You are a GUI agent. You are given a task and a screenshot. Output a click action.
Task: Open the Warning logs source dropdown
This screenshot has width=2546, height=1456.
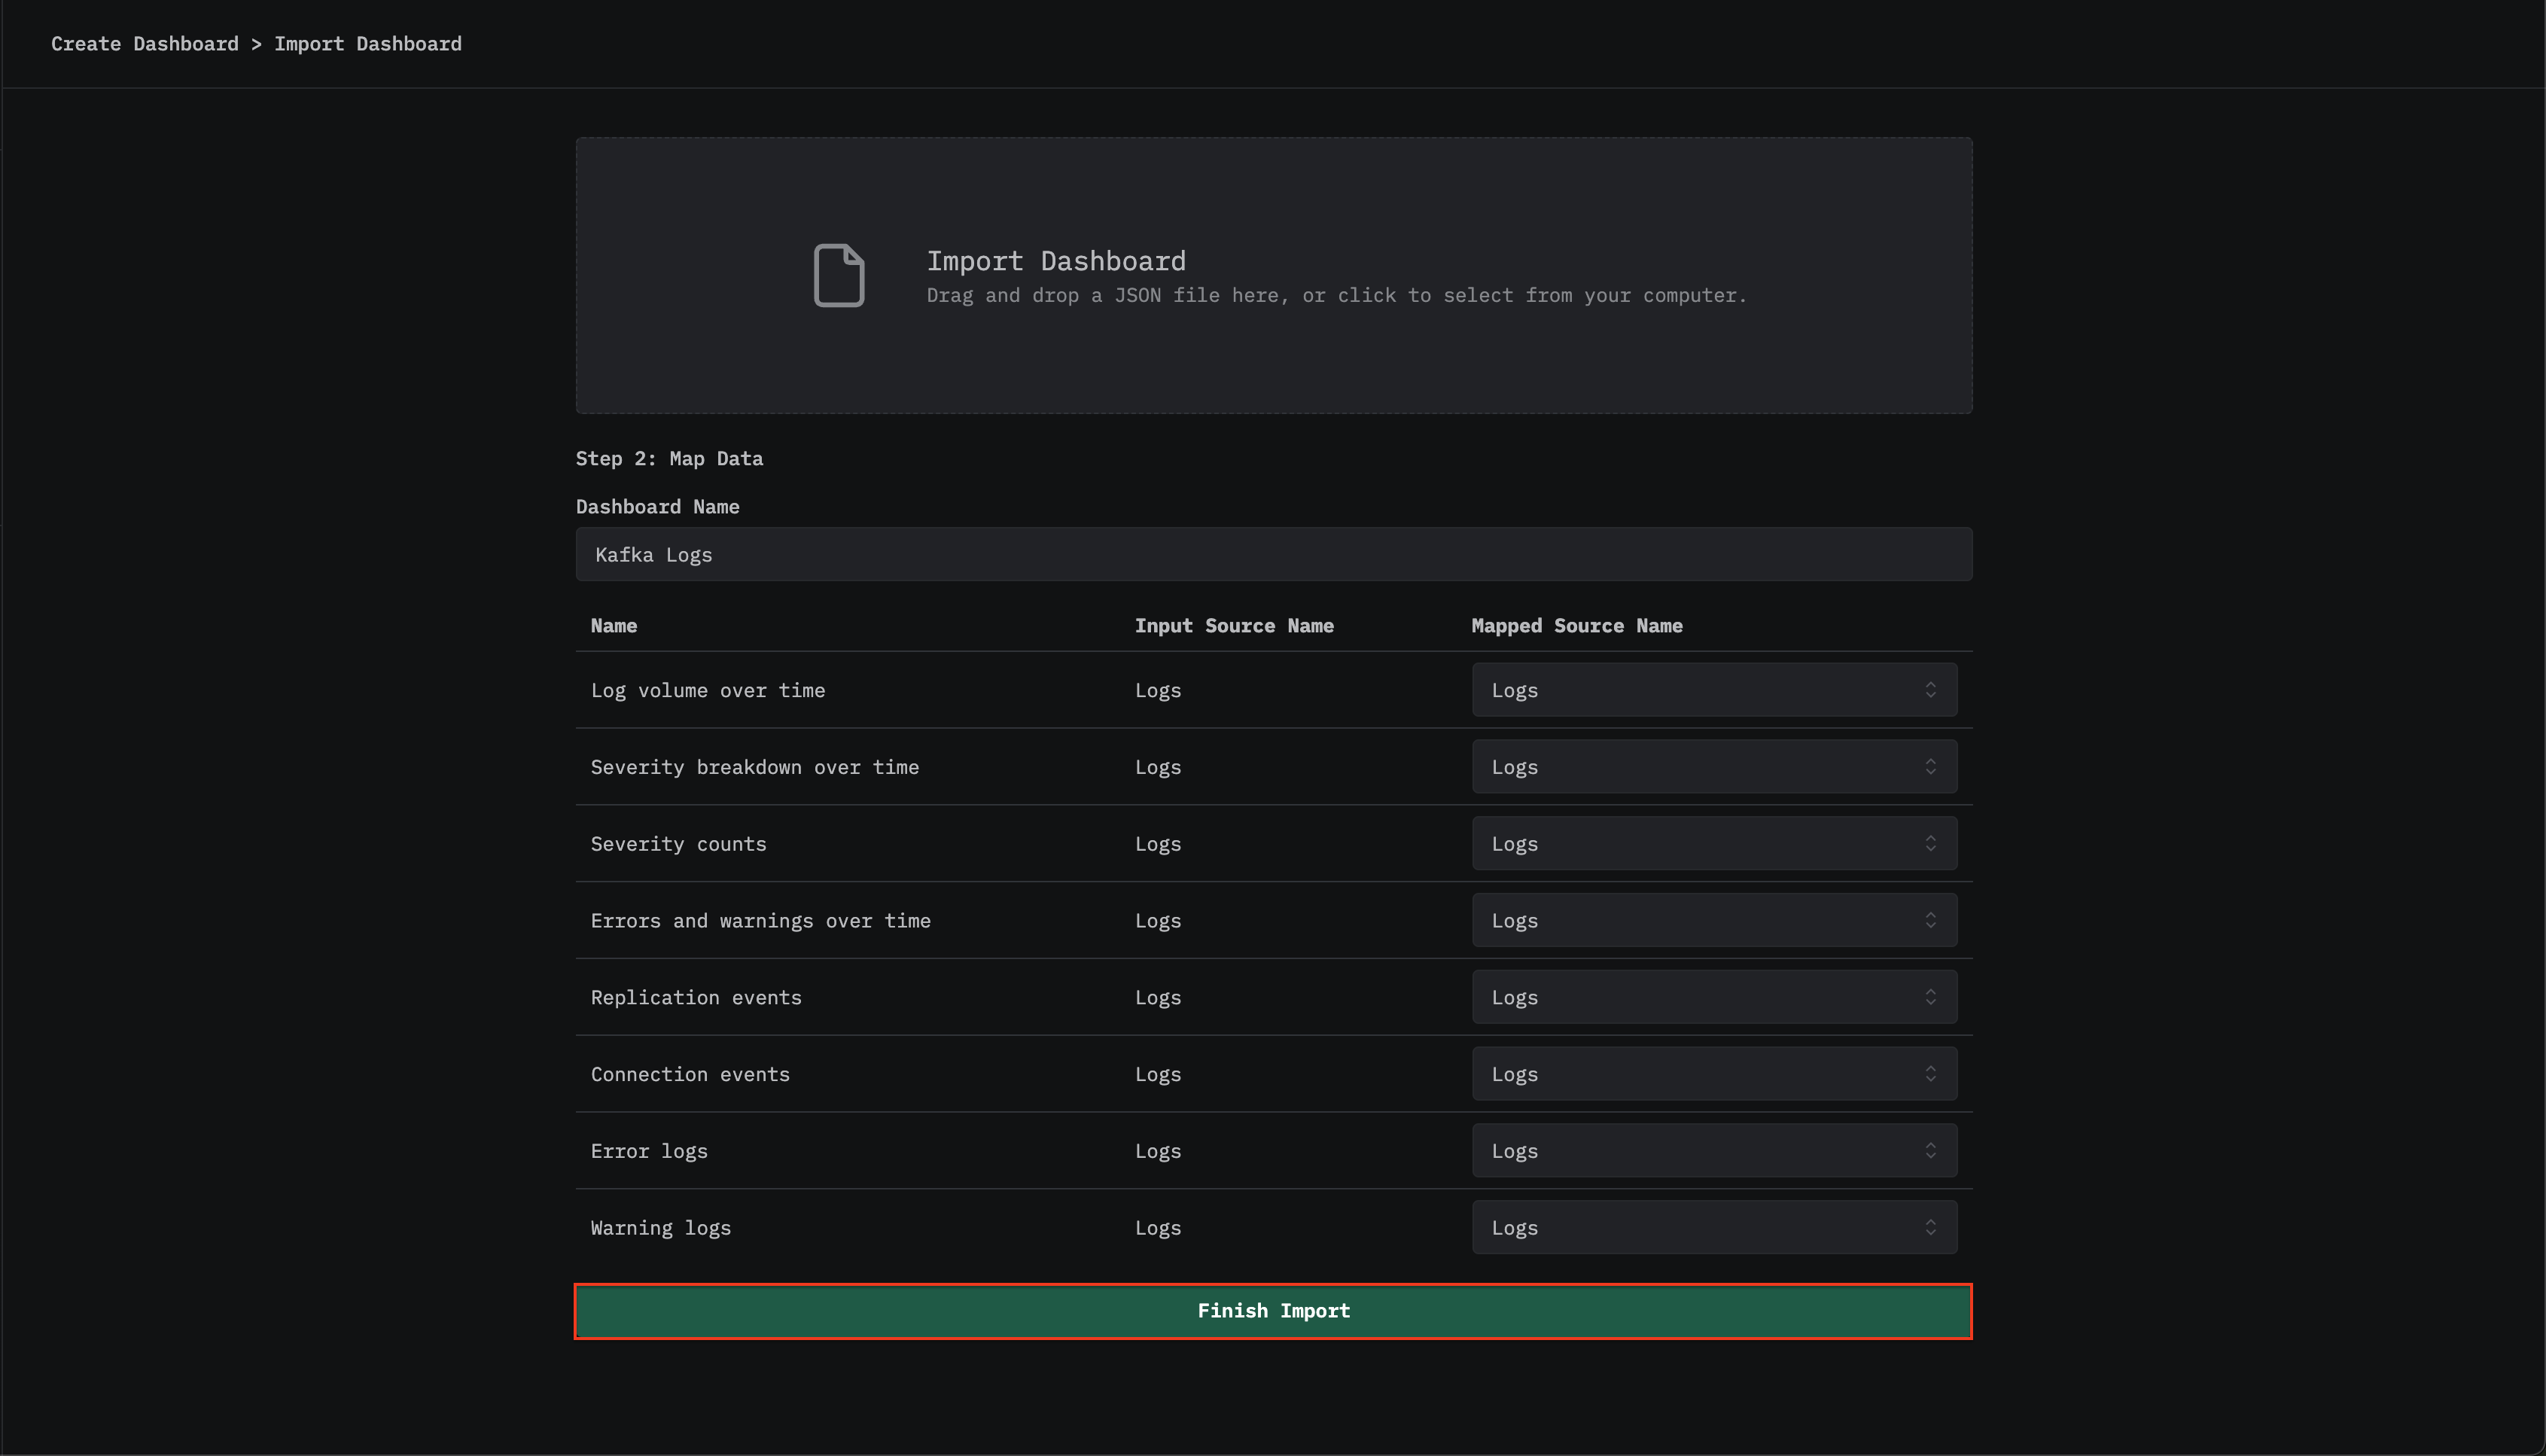pos(1714,1227)
